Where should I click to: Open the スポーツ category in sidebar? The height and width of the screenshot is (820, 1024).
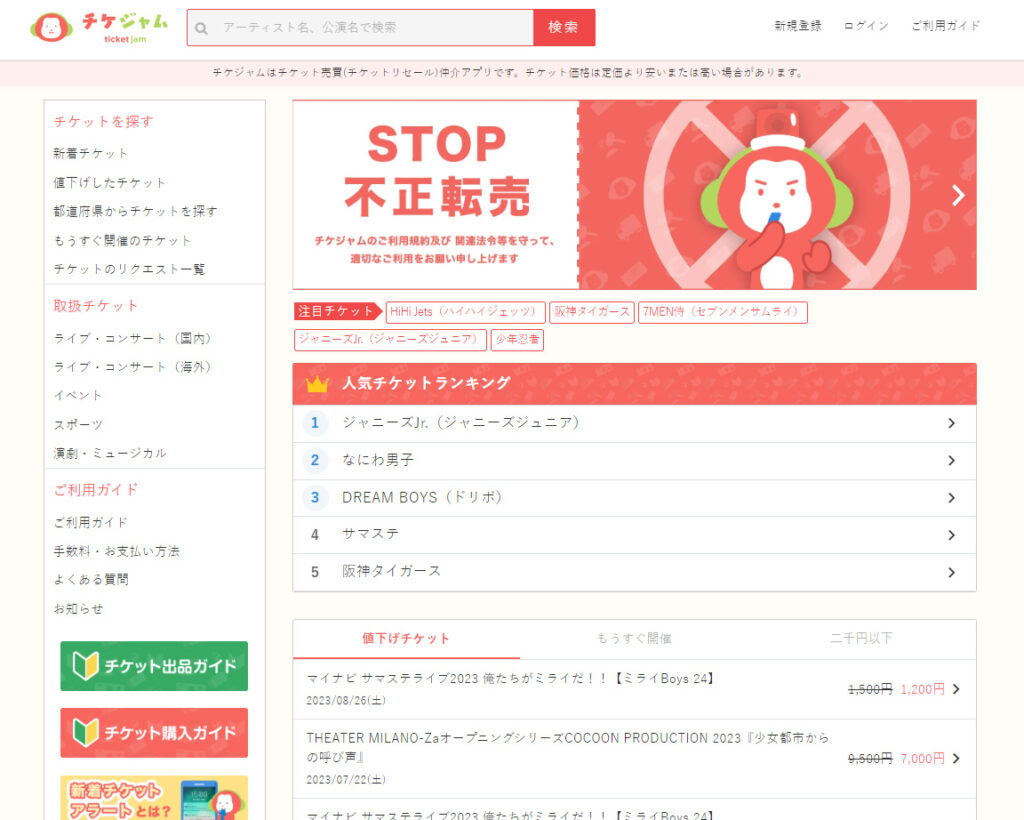78,424
